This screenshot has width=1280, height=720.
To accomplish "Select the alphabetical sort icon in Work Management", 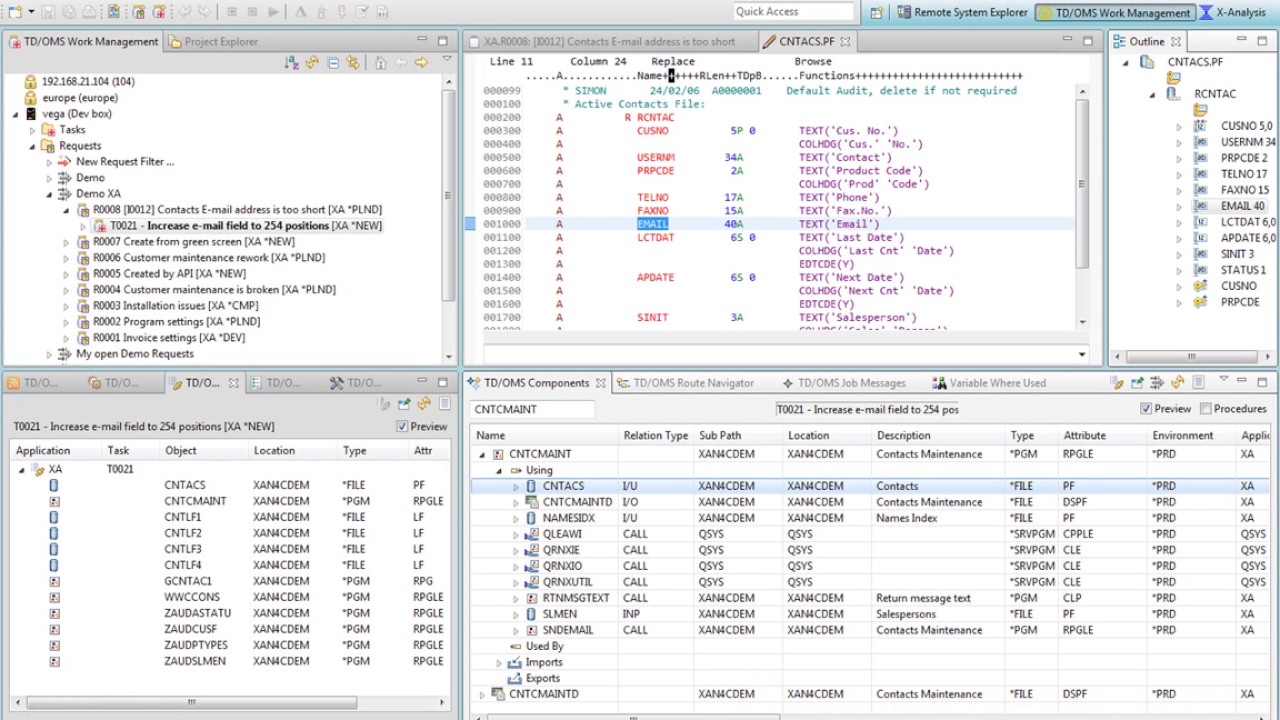I will pyautogui.click(x=292, y=62).
